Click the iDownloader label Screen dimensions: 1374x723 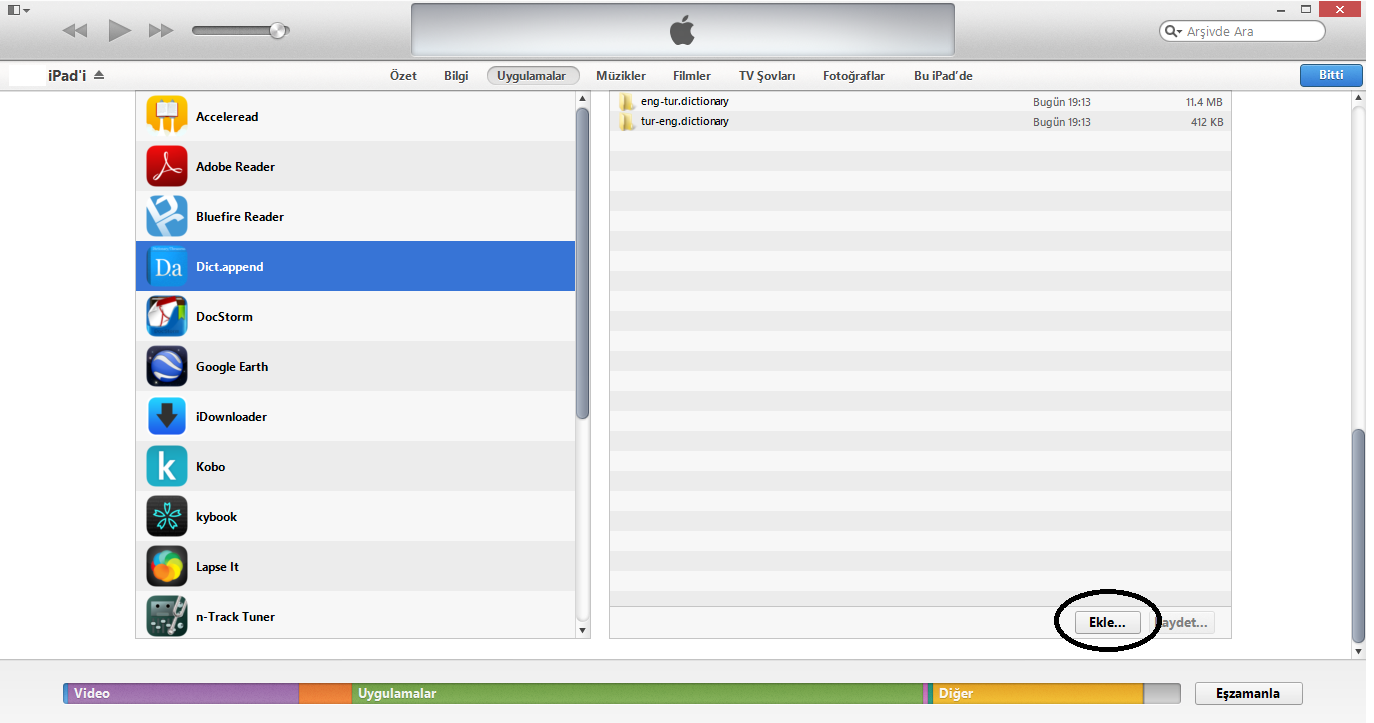click(231, 417)
